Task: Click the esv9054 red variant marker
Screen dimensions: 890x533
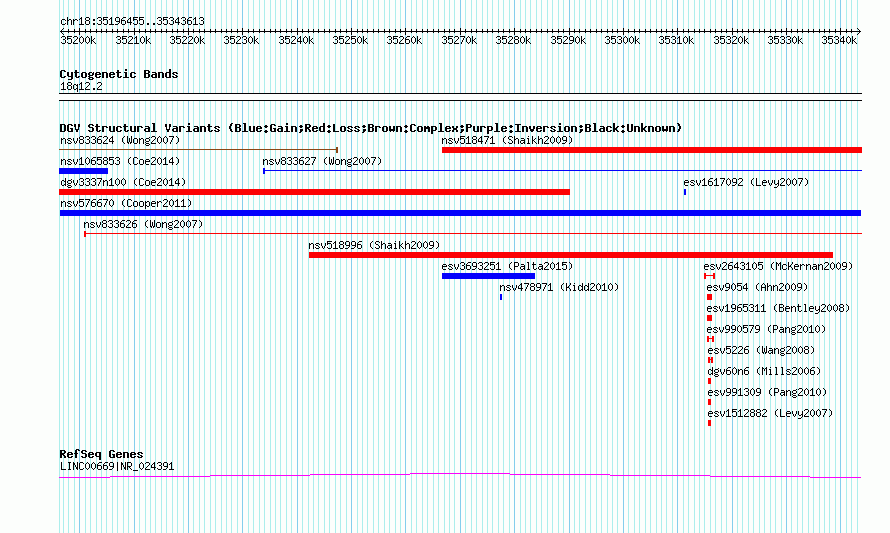Action: pyautogui.click(x=710, y=297)
